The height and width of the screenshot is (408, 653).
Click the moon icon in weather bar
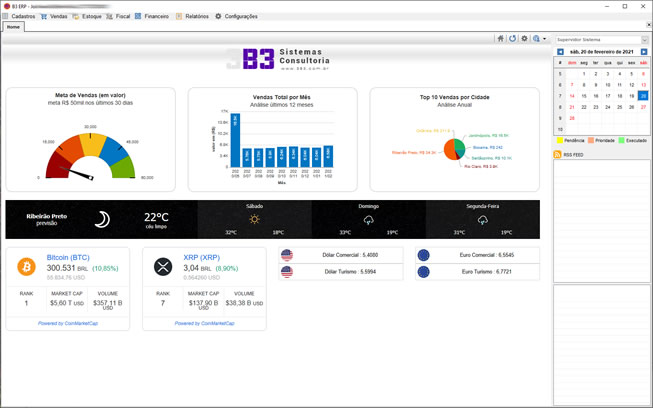pos(102,219)
